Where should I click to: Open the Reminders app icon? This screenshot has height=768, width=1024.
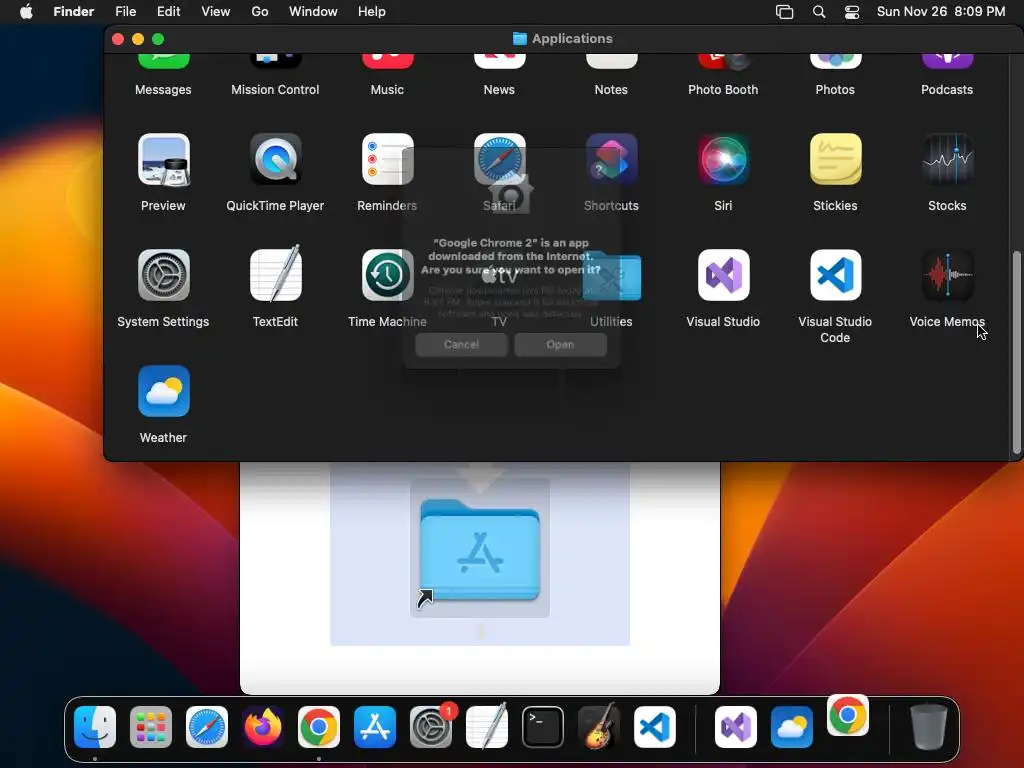pyautogui.click(x=387, y=159)
